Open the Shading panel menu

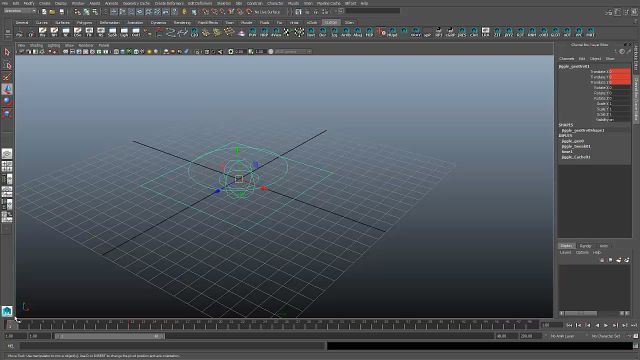pos(36,45)
